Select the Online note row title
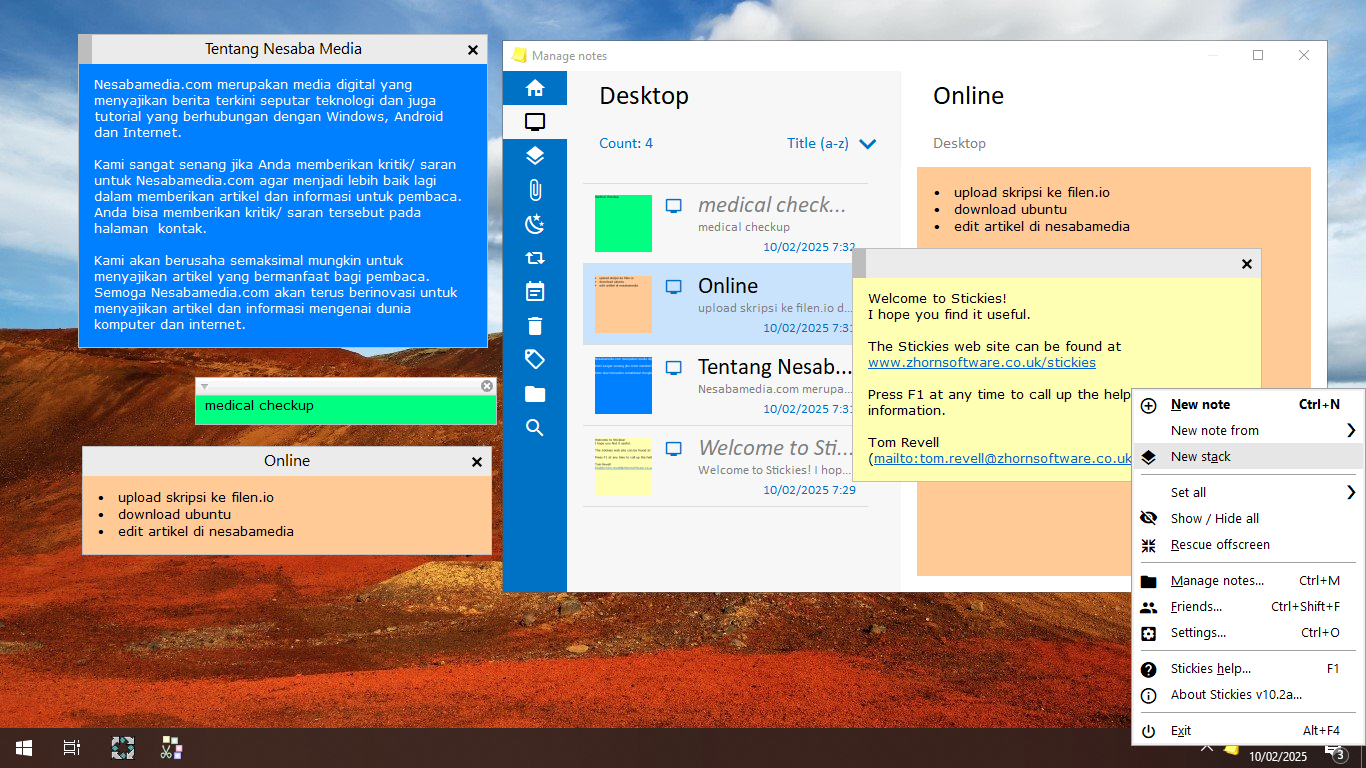 pyautogui.click(x=728, y=286)
